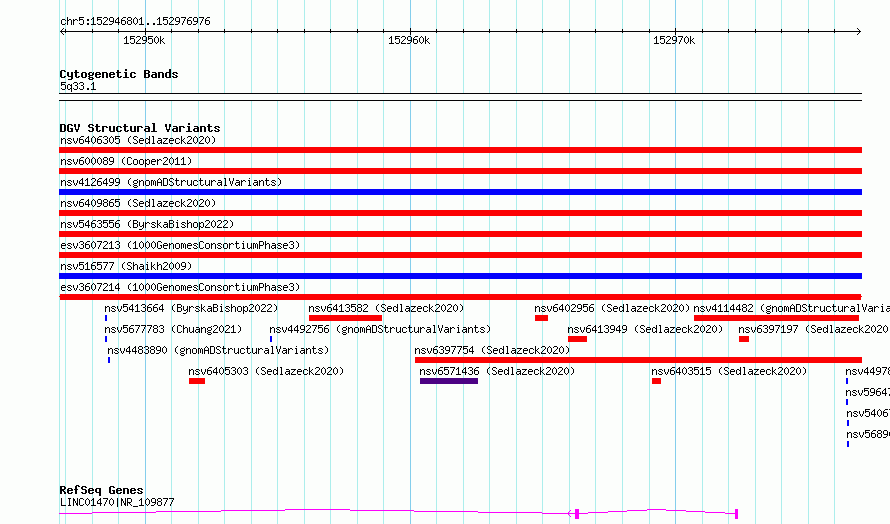Viewport: 890px width, 524px height.
Task: Click the LINC01470|NR_109877 gene label
Action: (117, 502)
